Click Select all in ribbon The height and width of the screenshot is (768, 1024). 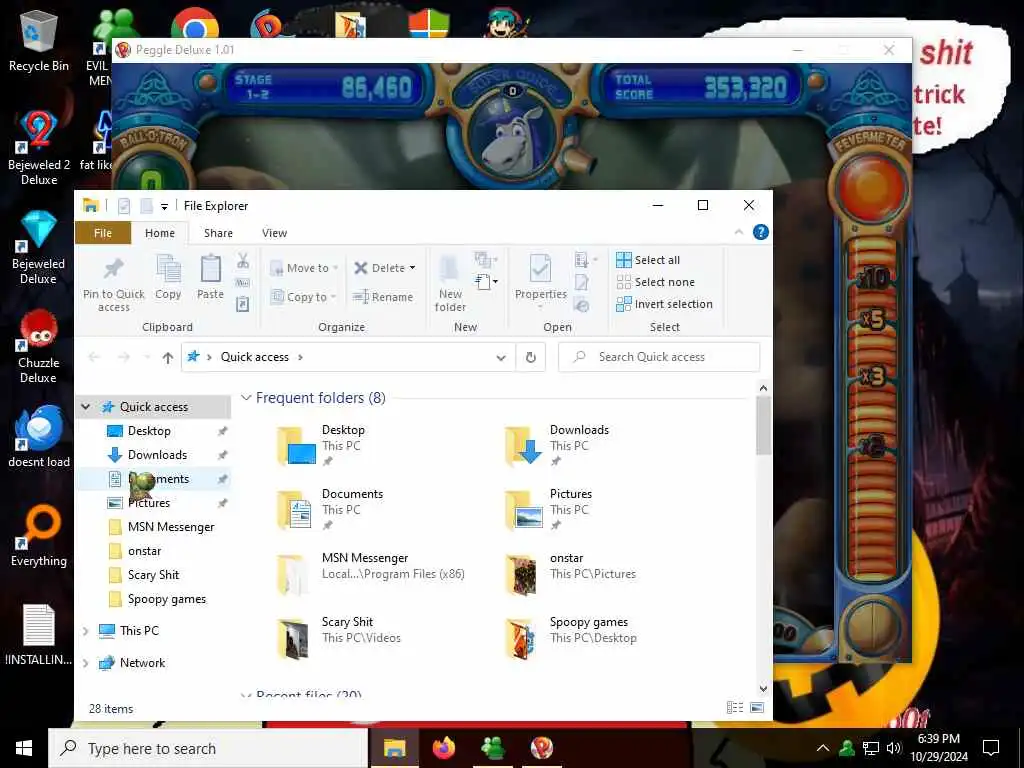pos(648,260)
